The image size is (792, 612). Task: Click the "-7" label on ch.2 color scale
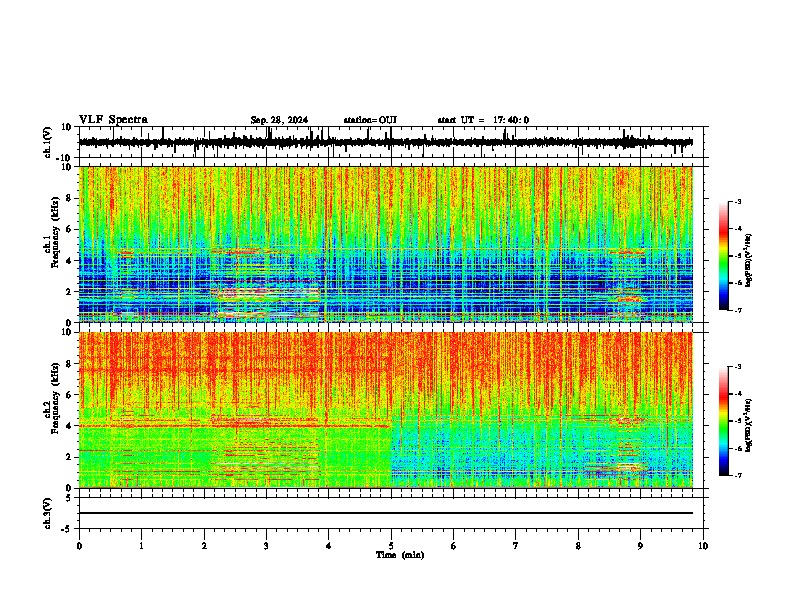coord(738,475)
